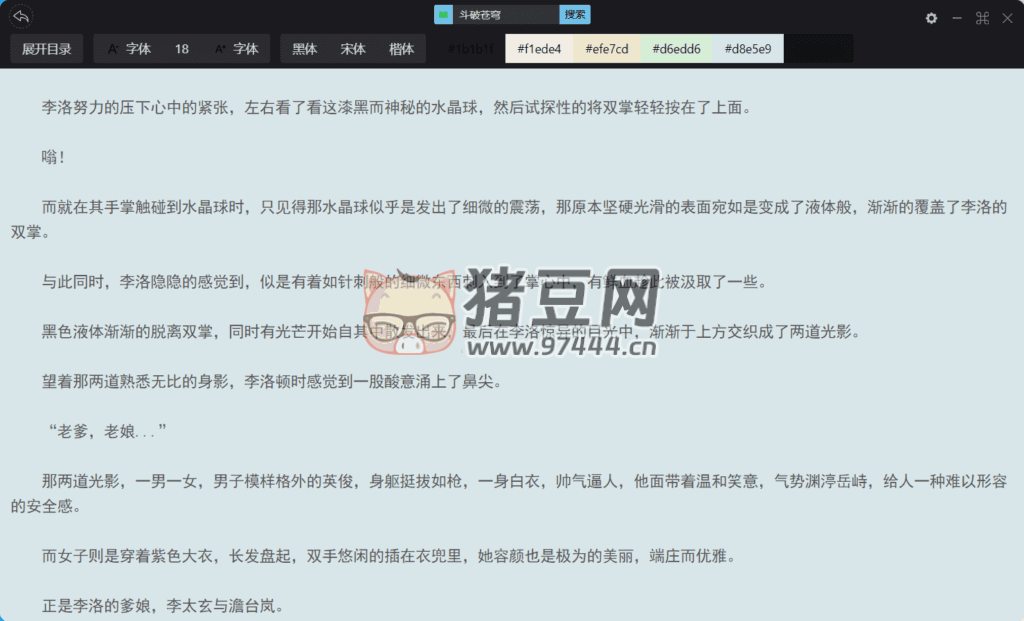
Task: Increase font size with A+ 字体
Action: (236, 49)
